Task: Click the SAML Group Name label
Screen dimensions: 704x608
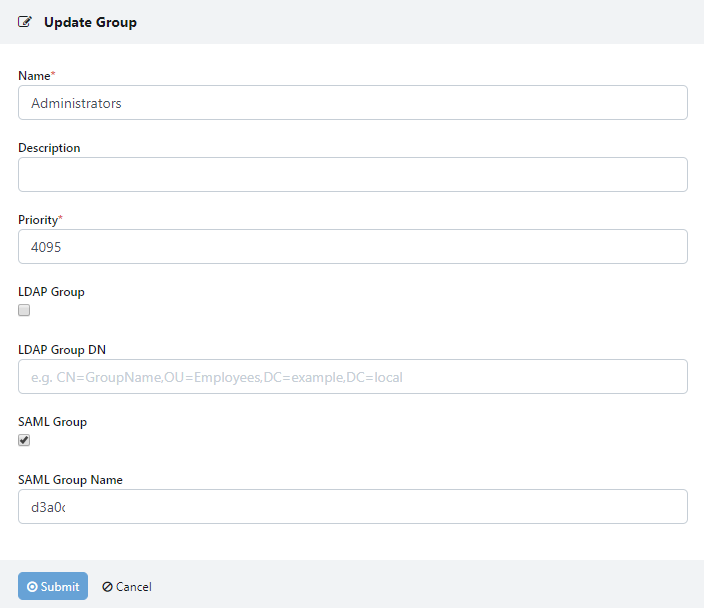Action: (x=70, y=480)
